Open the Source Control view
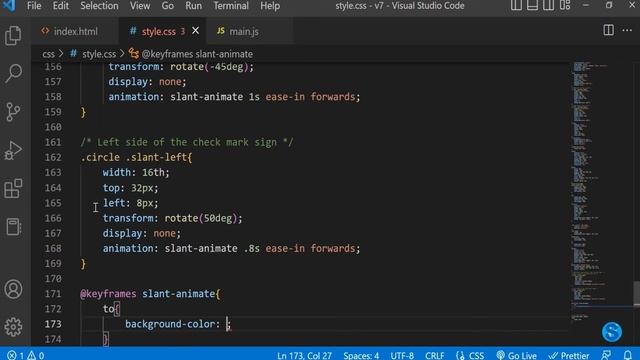Screen dimensions: 640x360 (x=13, y=111)
